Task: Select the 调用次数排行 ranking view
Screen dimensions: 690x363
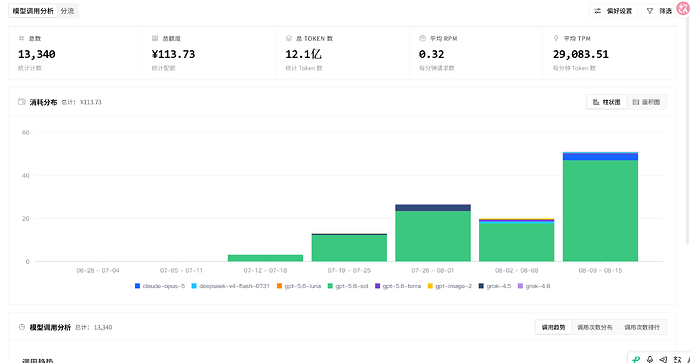Action: pyautogui.click(x=642, y=327)
